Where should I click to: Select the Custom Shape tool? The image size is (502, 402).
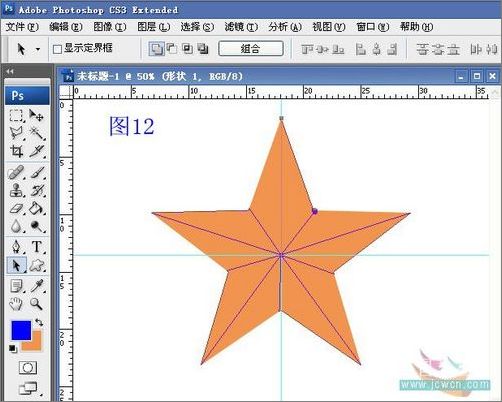(37, 266)
